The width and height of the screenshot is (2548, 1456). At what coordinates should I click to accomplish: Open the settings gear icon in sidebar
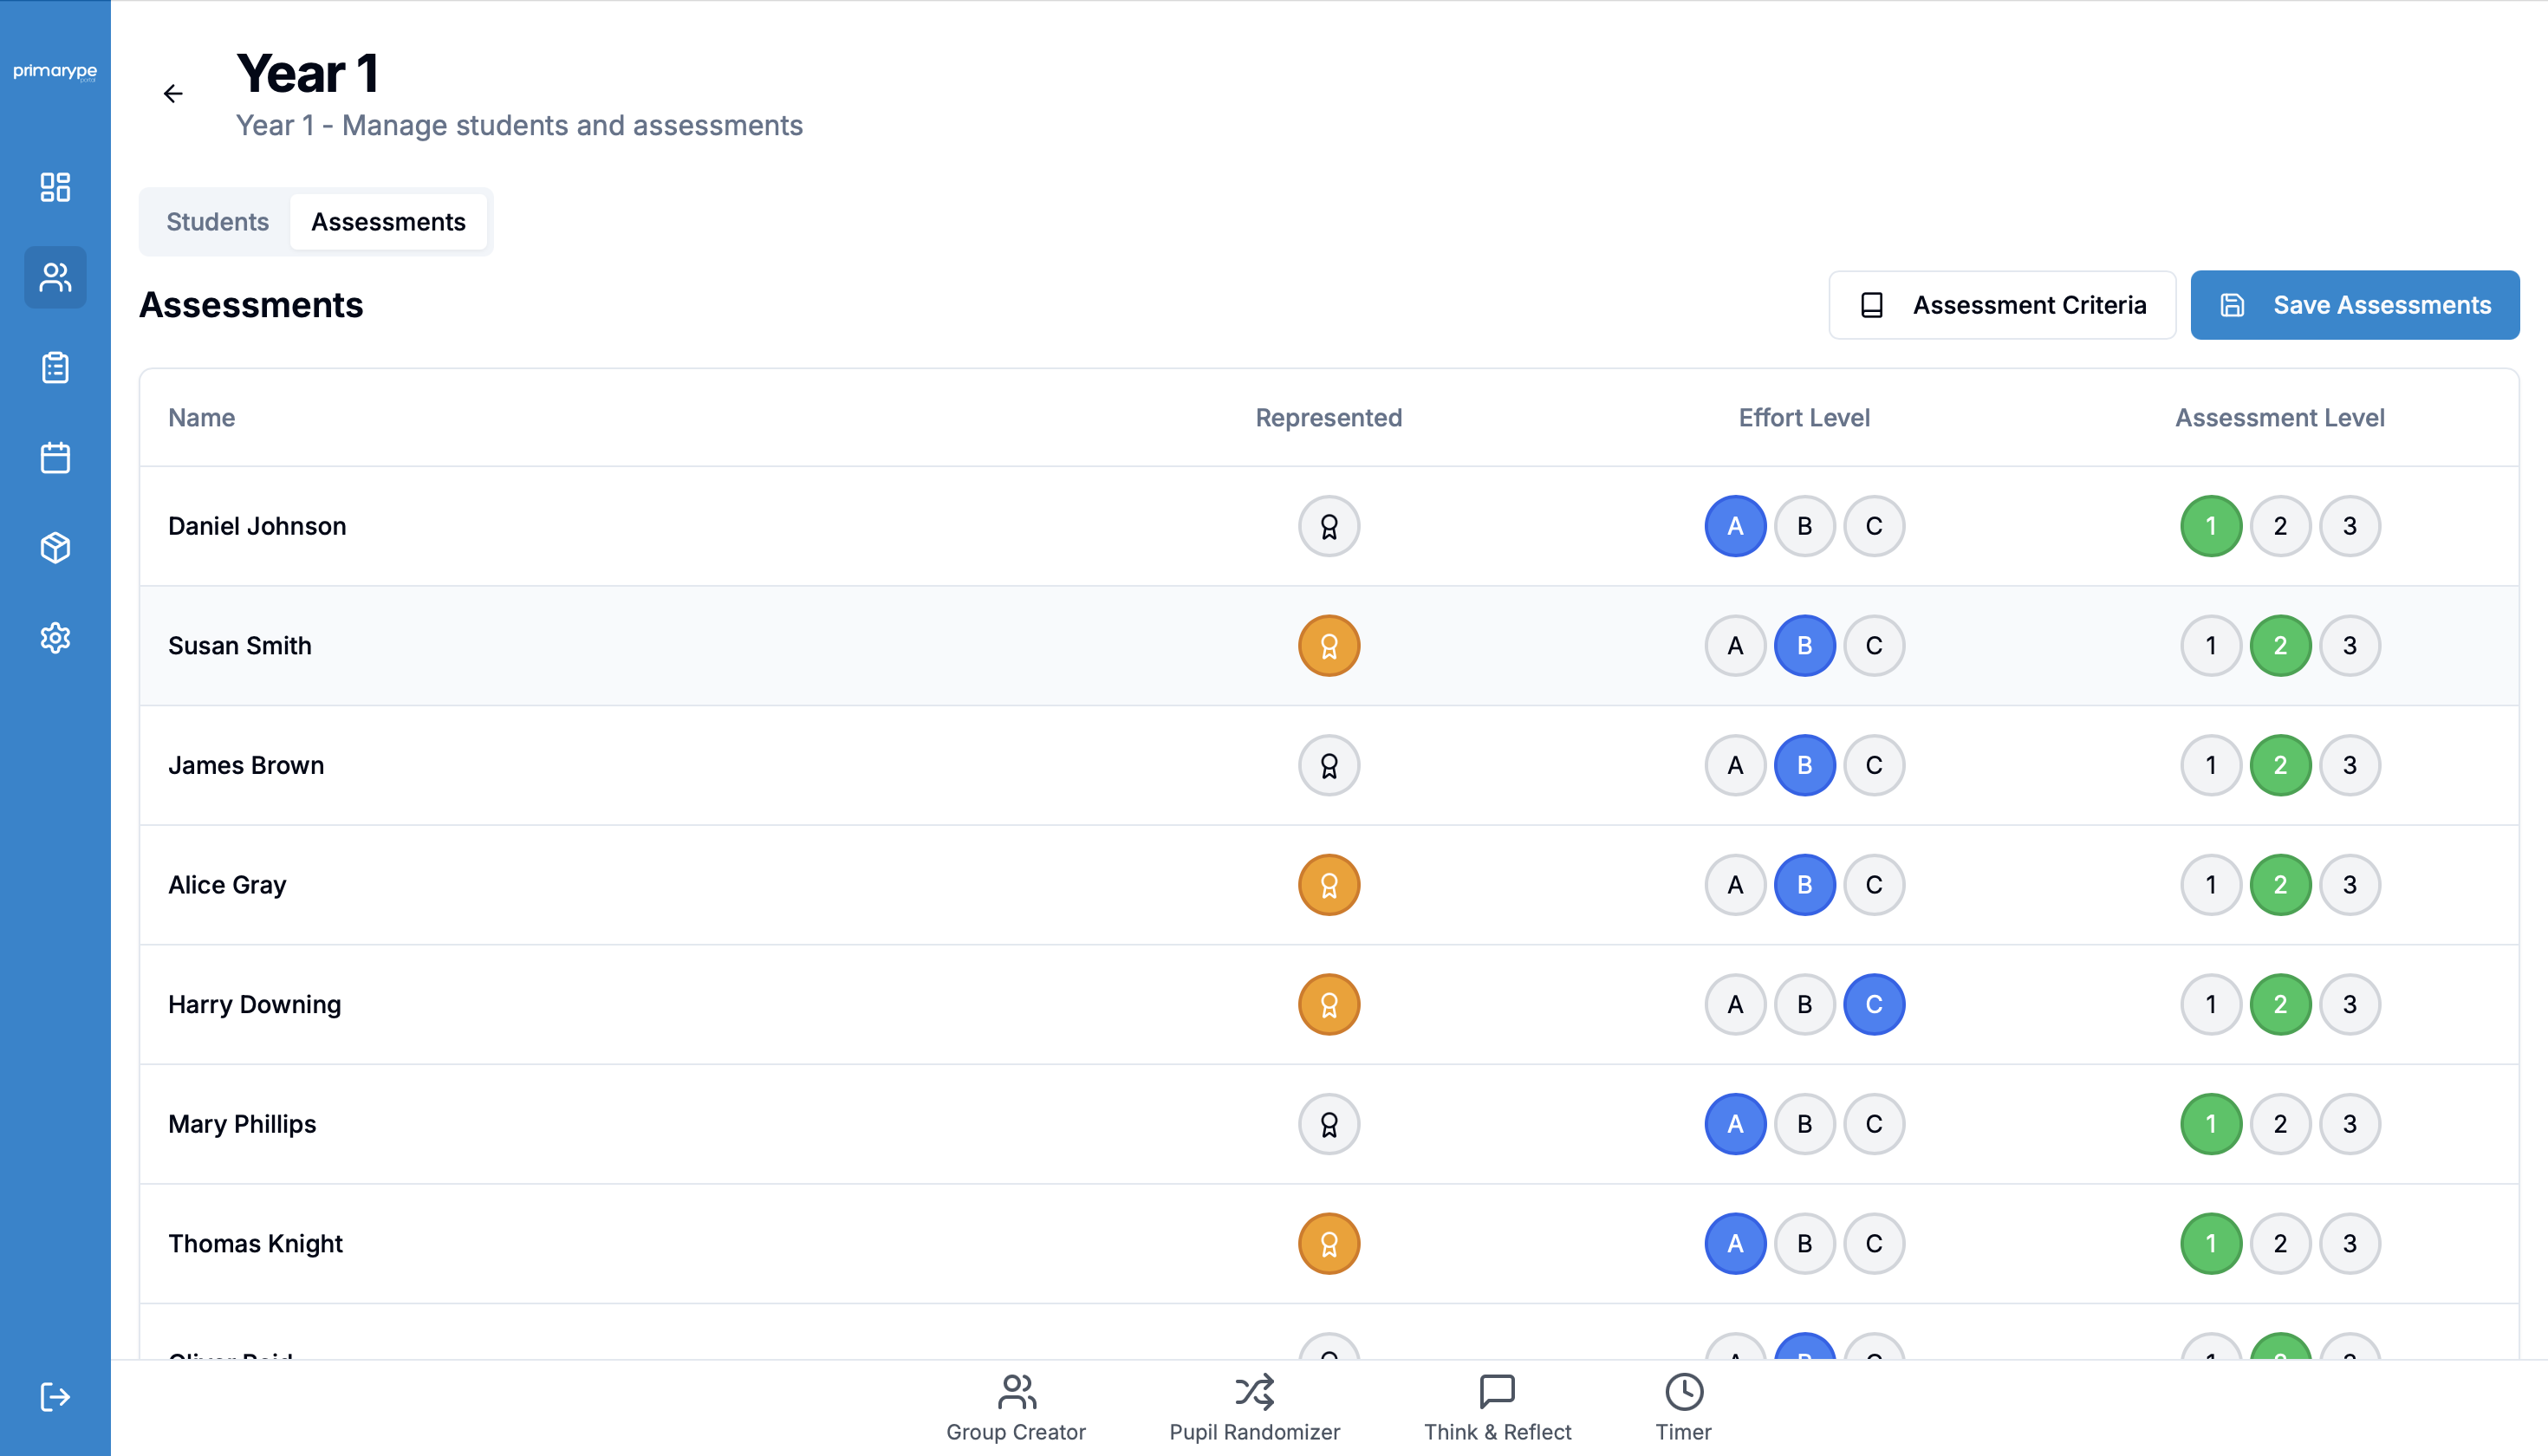coord(55,637)
